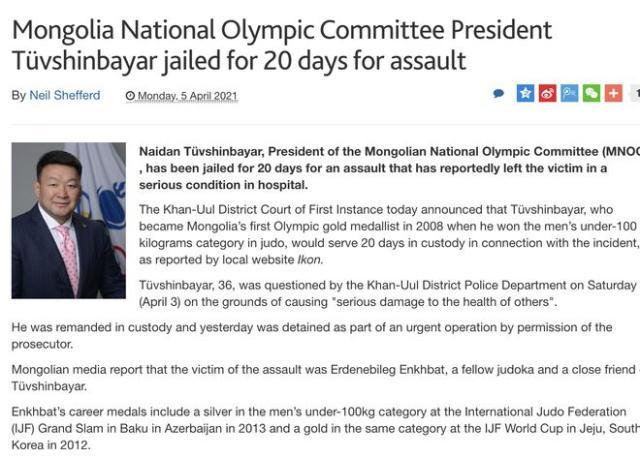Open Tüvshinbayar portrait photo
The height and width of the screenshot is (458, 640).
(x=68, y=220)
